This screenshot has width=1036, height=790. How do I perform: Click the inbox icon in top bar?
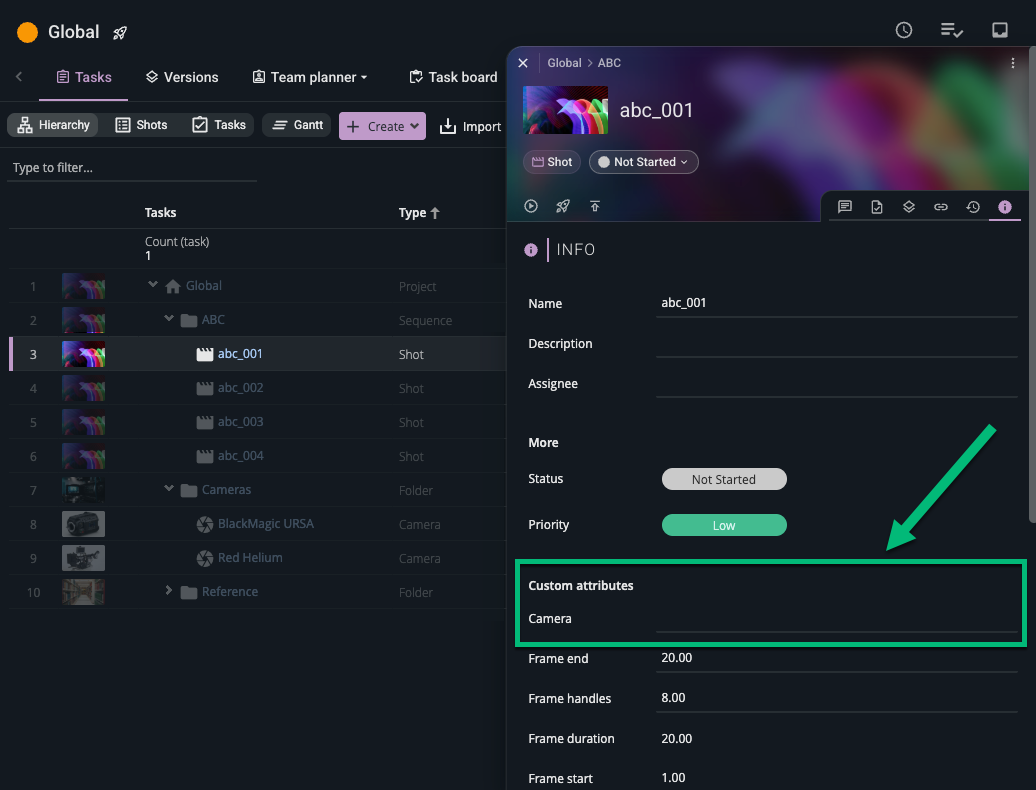pyautogui.click(x=1000, y=31)
